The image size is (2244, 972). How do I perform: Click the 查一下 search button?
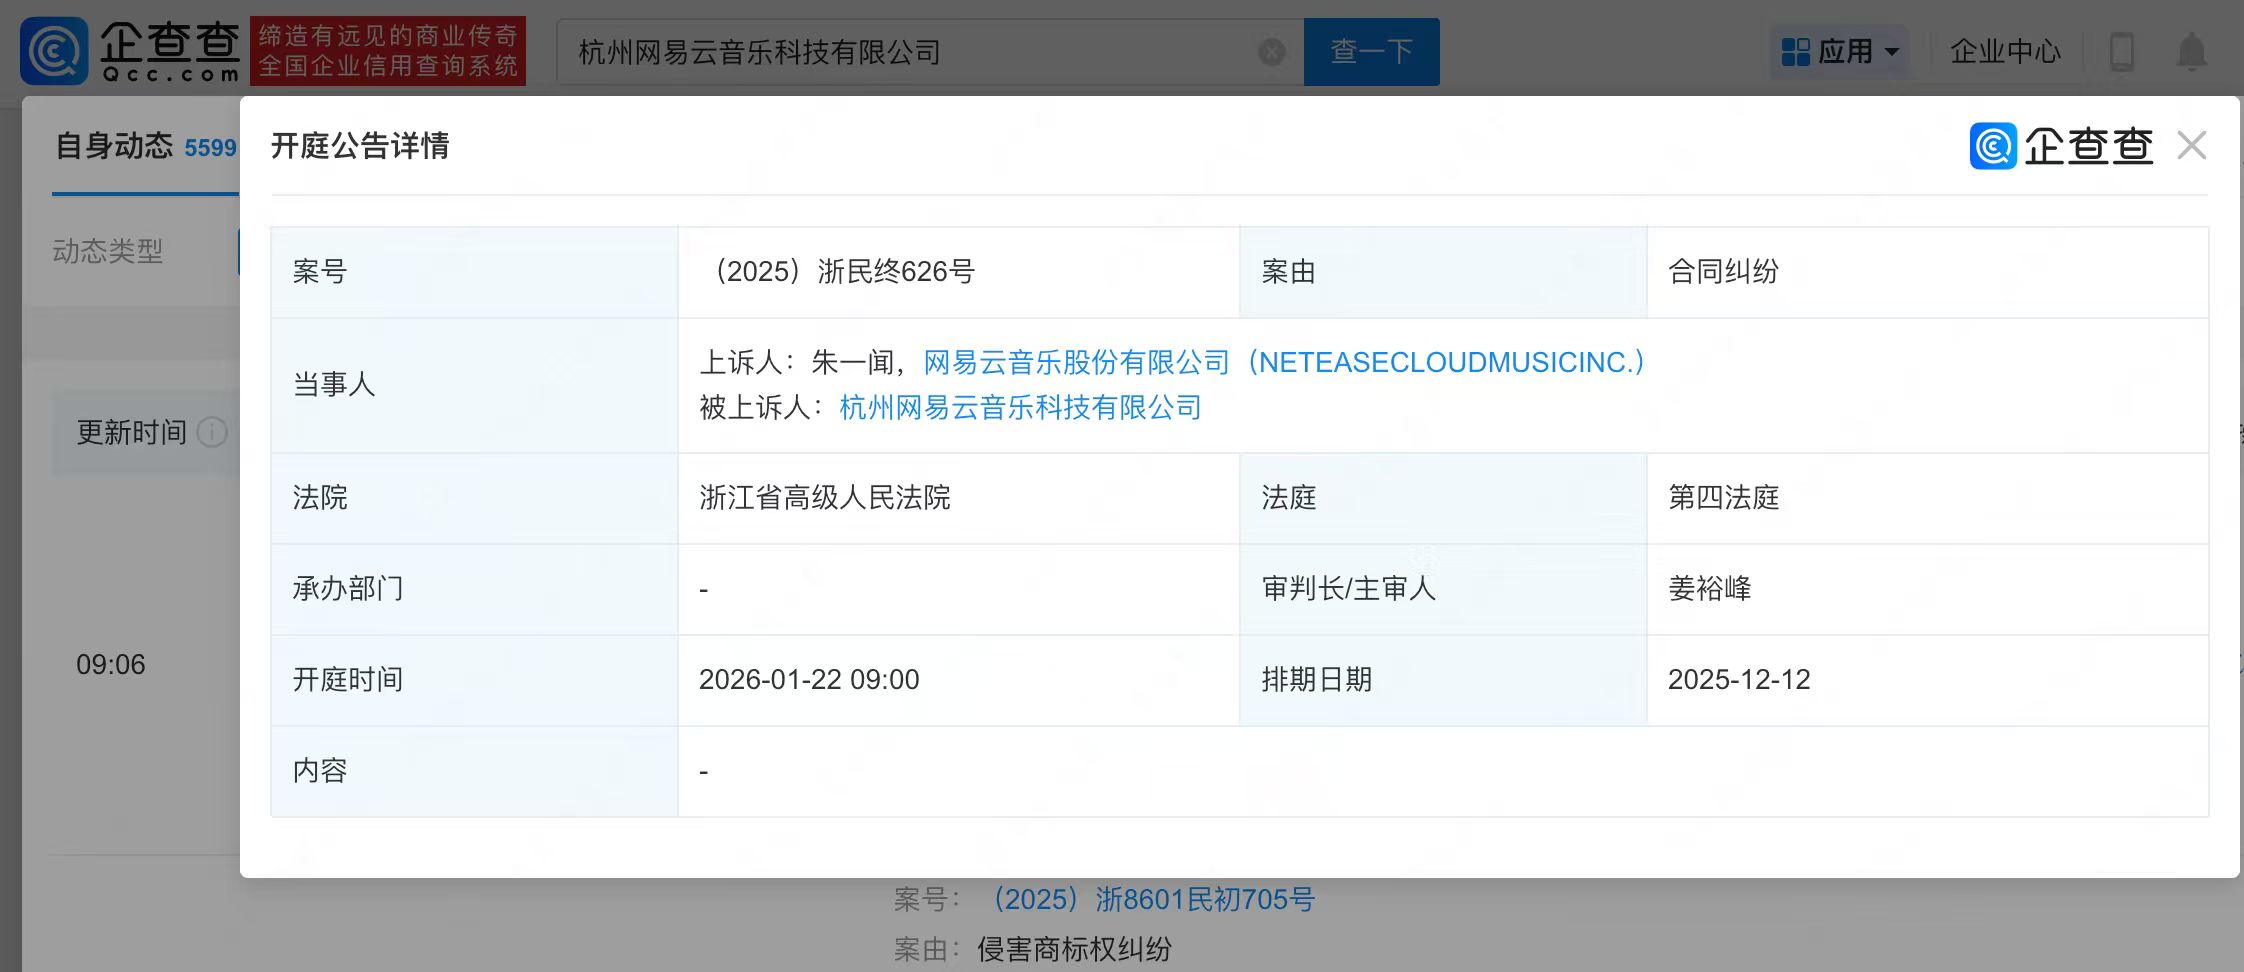1371,52
